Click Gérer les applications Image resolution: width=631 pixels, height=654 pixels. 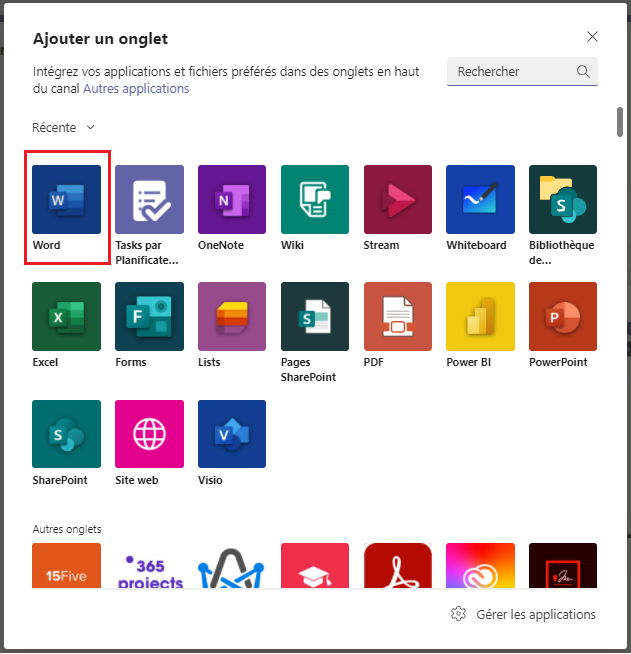(x=536, y=614)
